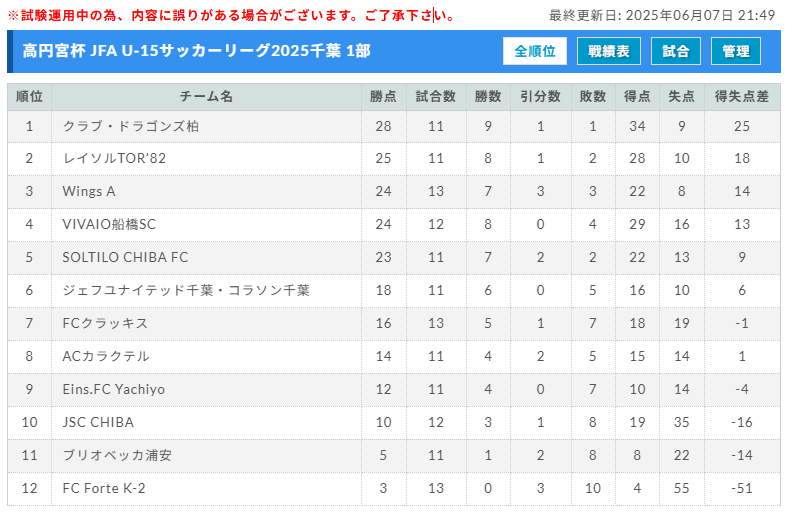Click the Wings A team name
Image resolution: width=785 pixels, height=512 pixels.
tap(89, 191)
